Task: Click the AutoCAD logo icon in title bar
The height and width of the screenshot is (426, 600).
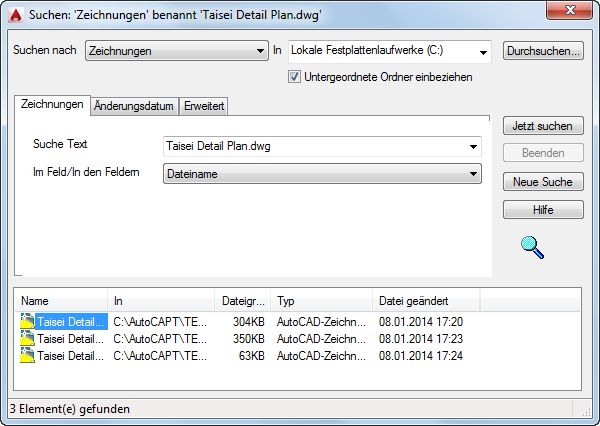Action: coord(16,15)
